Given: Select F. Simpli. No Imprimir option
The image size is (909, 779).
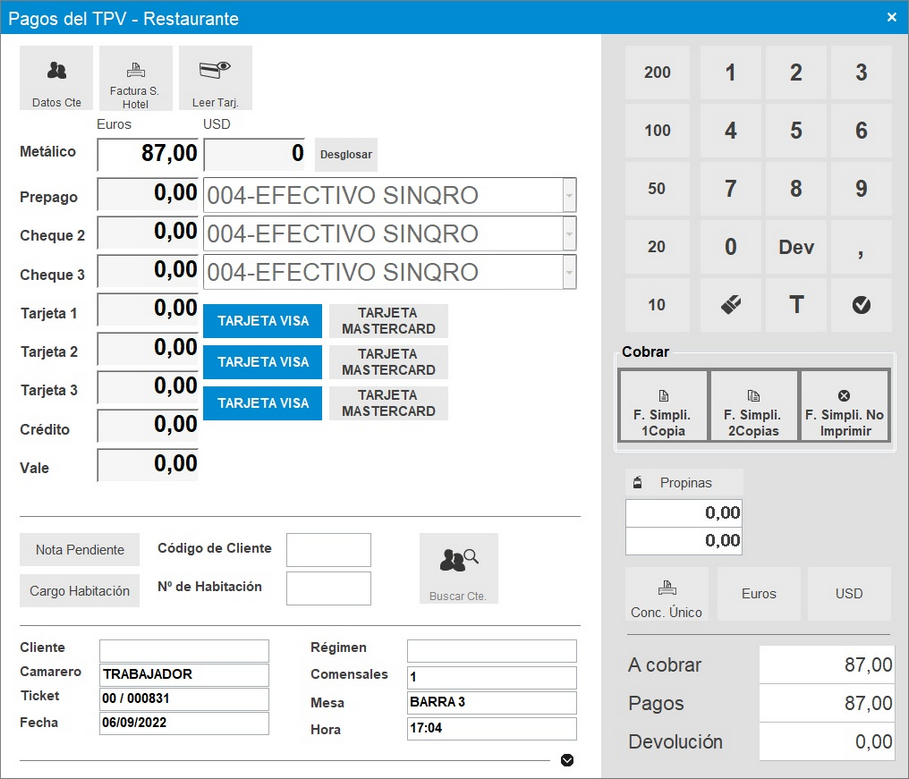Looking at the screenshot, I should (x=844, y=405).
